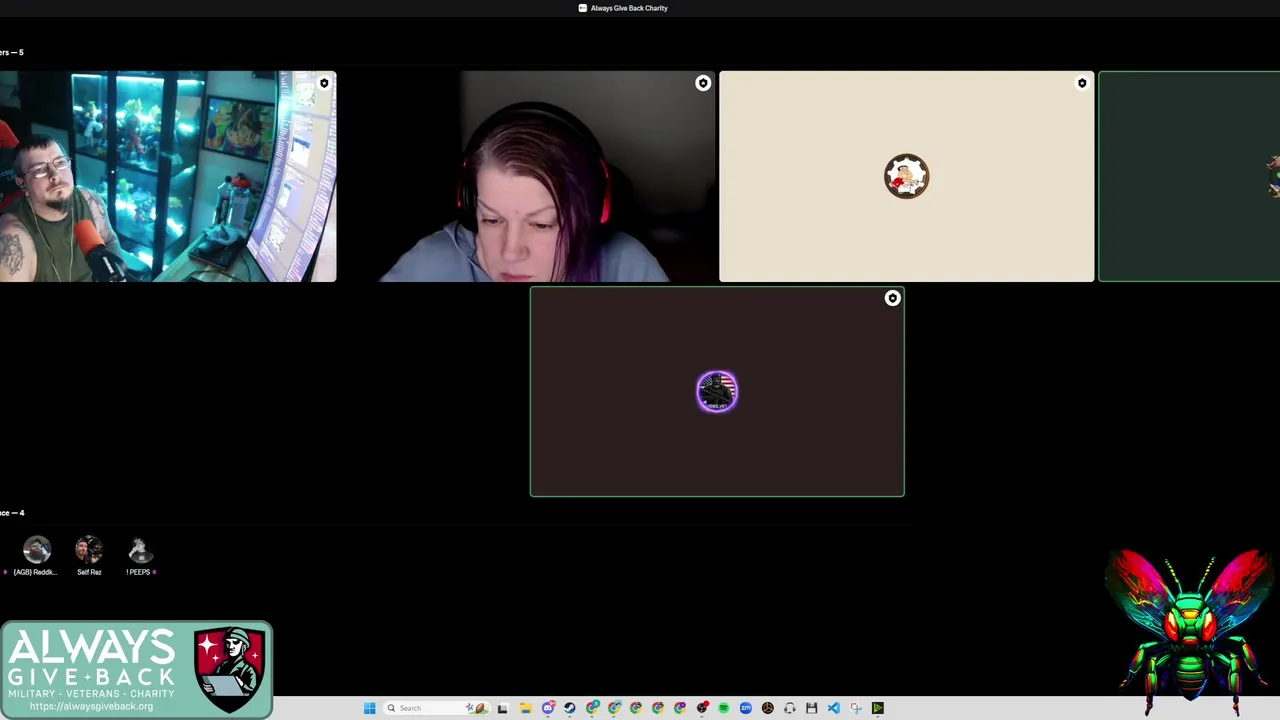Click the badge icon on the beige avatar tile
The height and width of the screenshot is (720, 1280).
[1082, 84]
